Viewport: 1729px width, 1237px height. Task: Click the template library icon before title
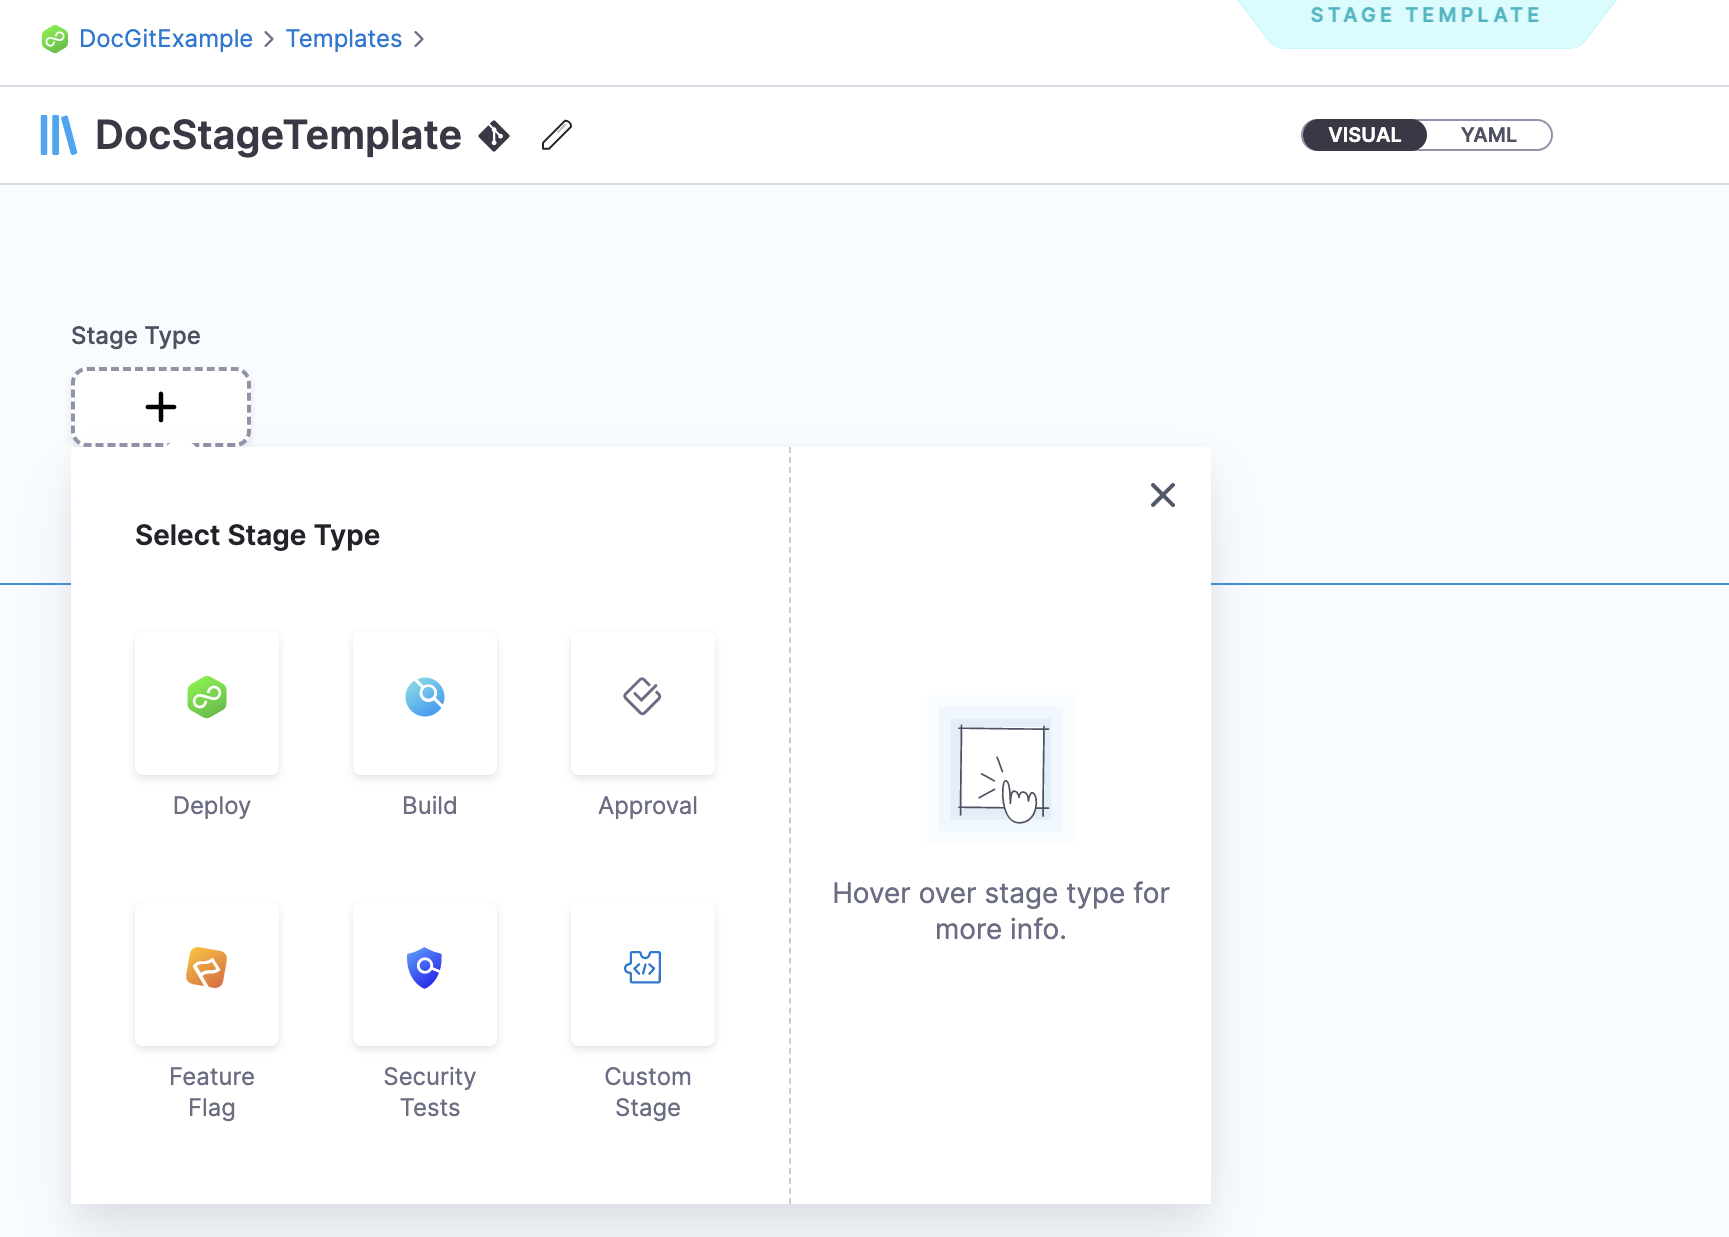[58, 135]
